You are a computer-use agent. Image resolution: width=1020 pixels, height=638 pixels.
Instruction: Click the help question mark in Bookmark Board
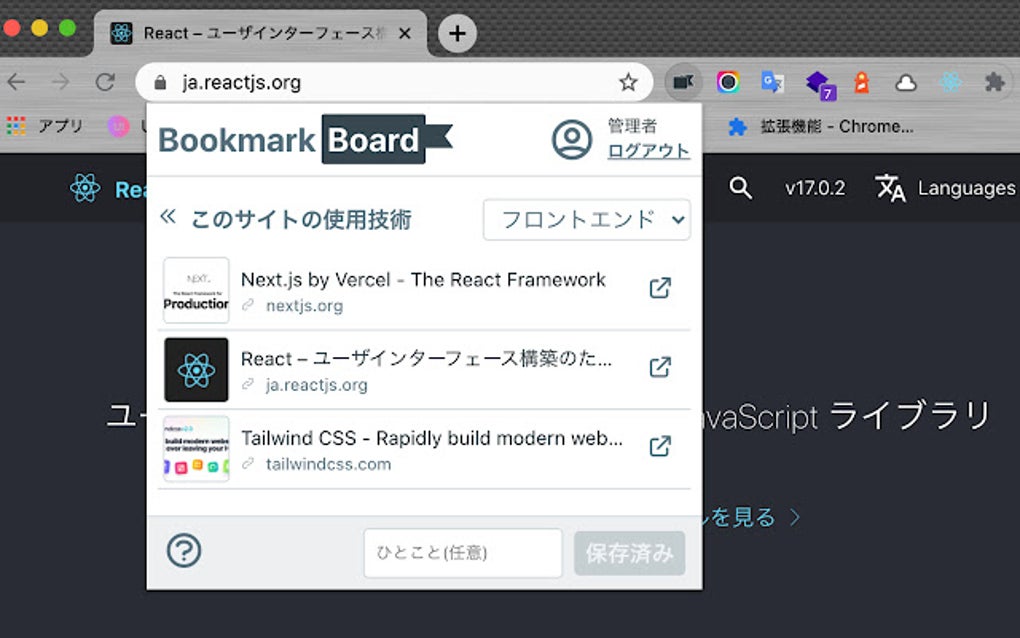(184, 551)
